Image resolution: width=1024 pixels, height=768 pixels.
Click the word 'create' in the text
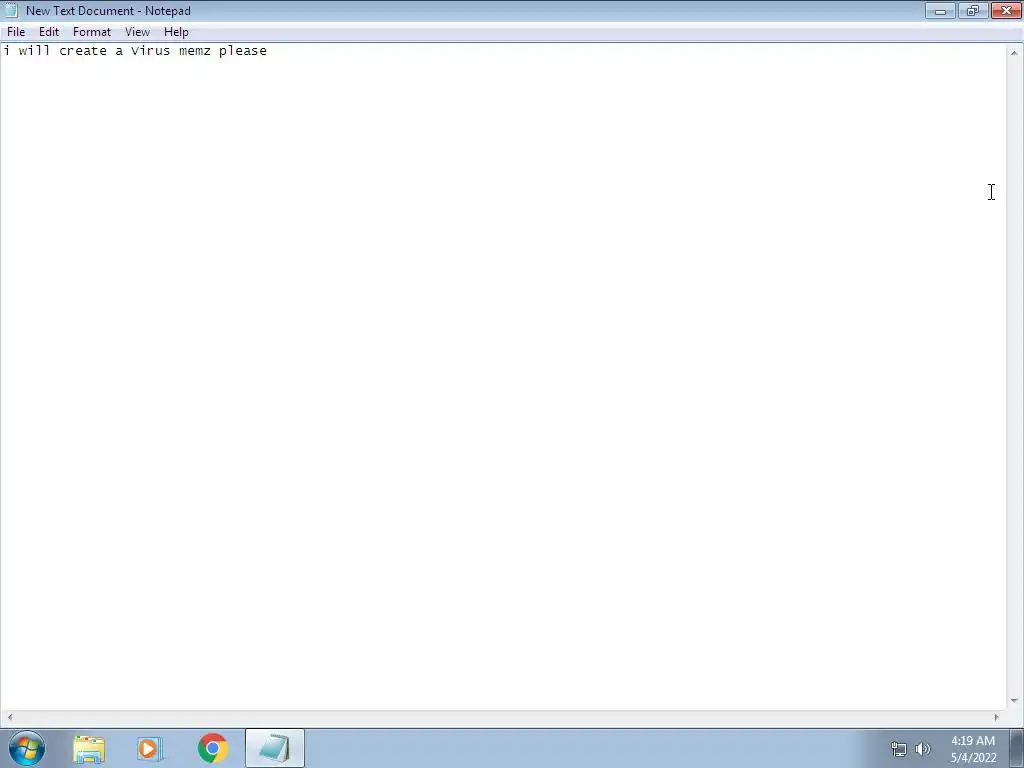[x=83, y=51]
